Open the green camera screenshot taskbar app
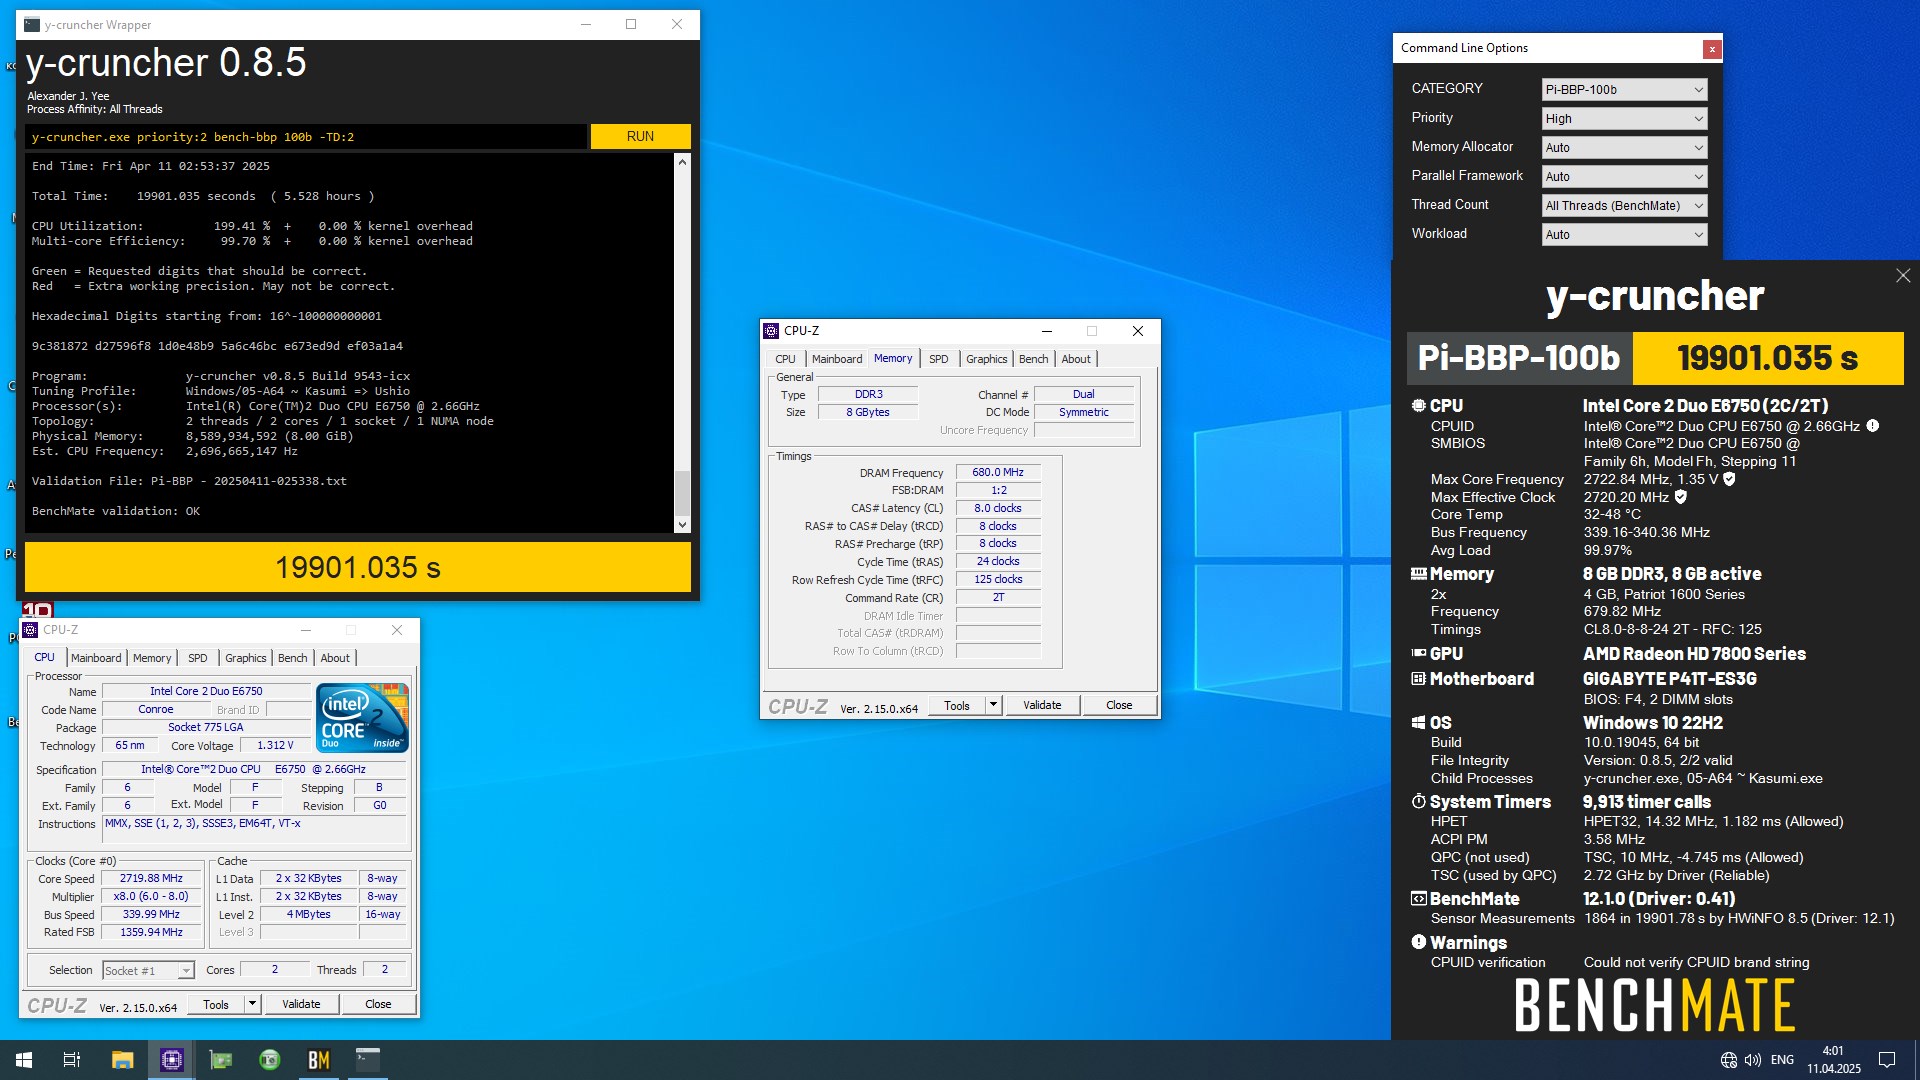Screen dimensions: 1920x1080 point(270,1060)
